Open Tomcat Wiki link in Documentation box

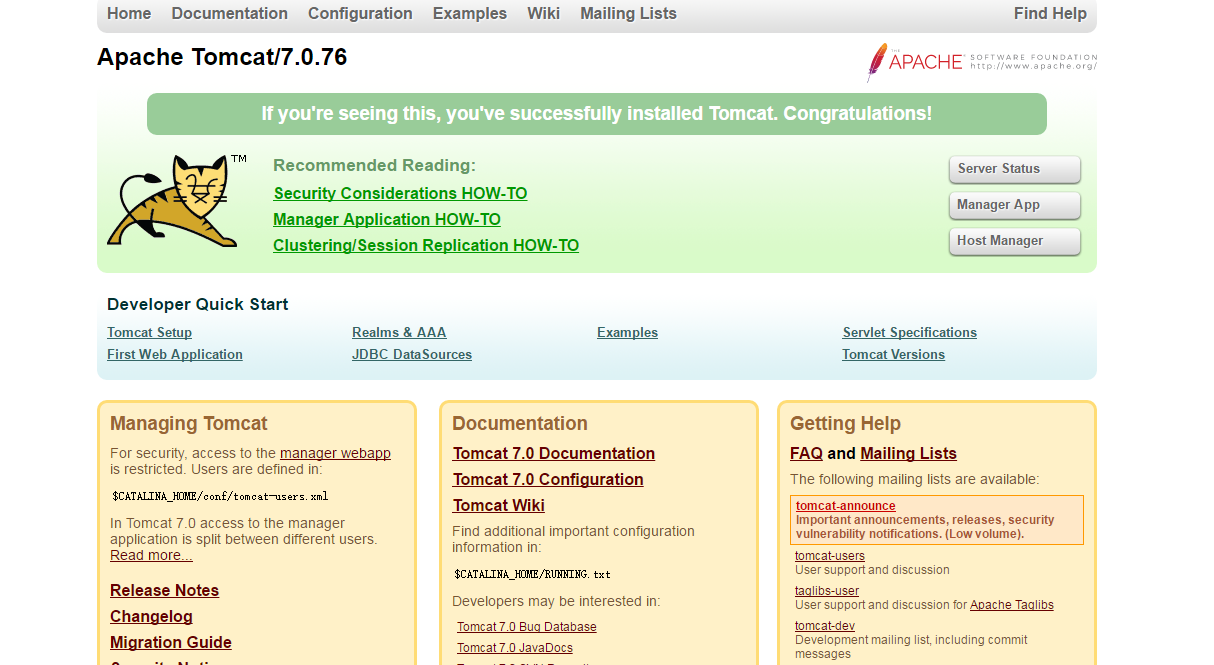[x=499, y=506]
